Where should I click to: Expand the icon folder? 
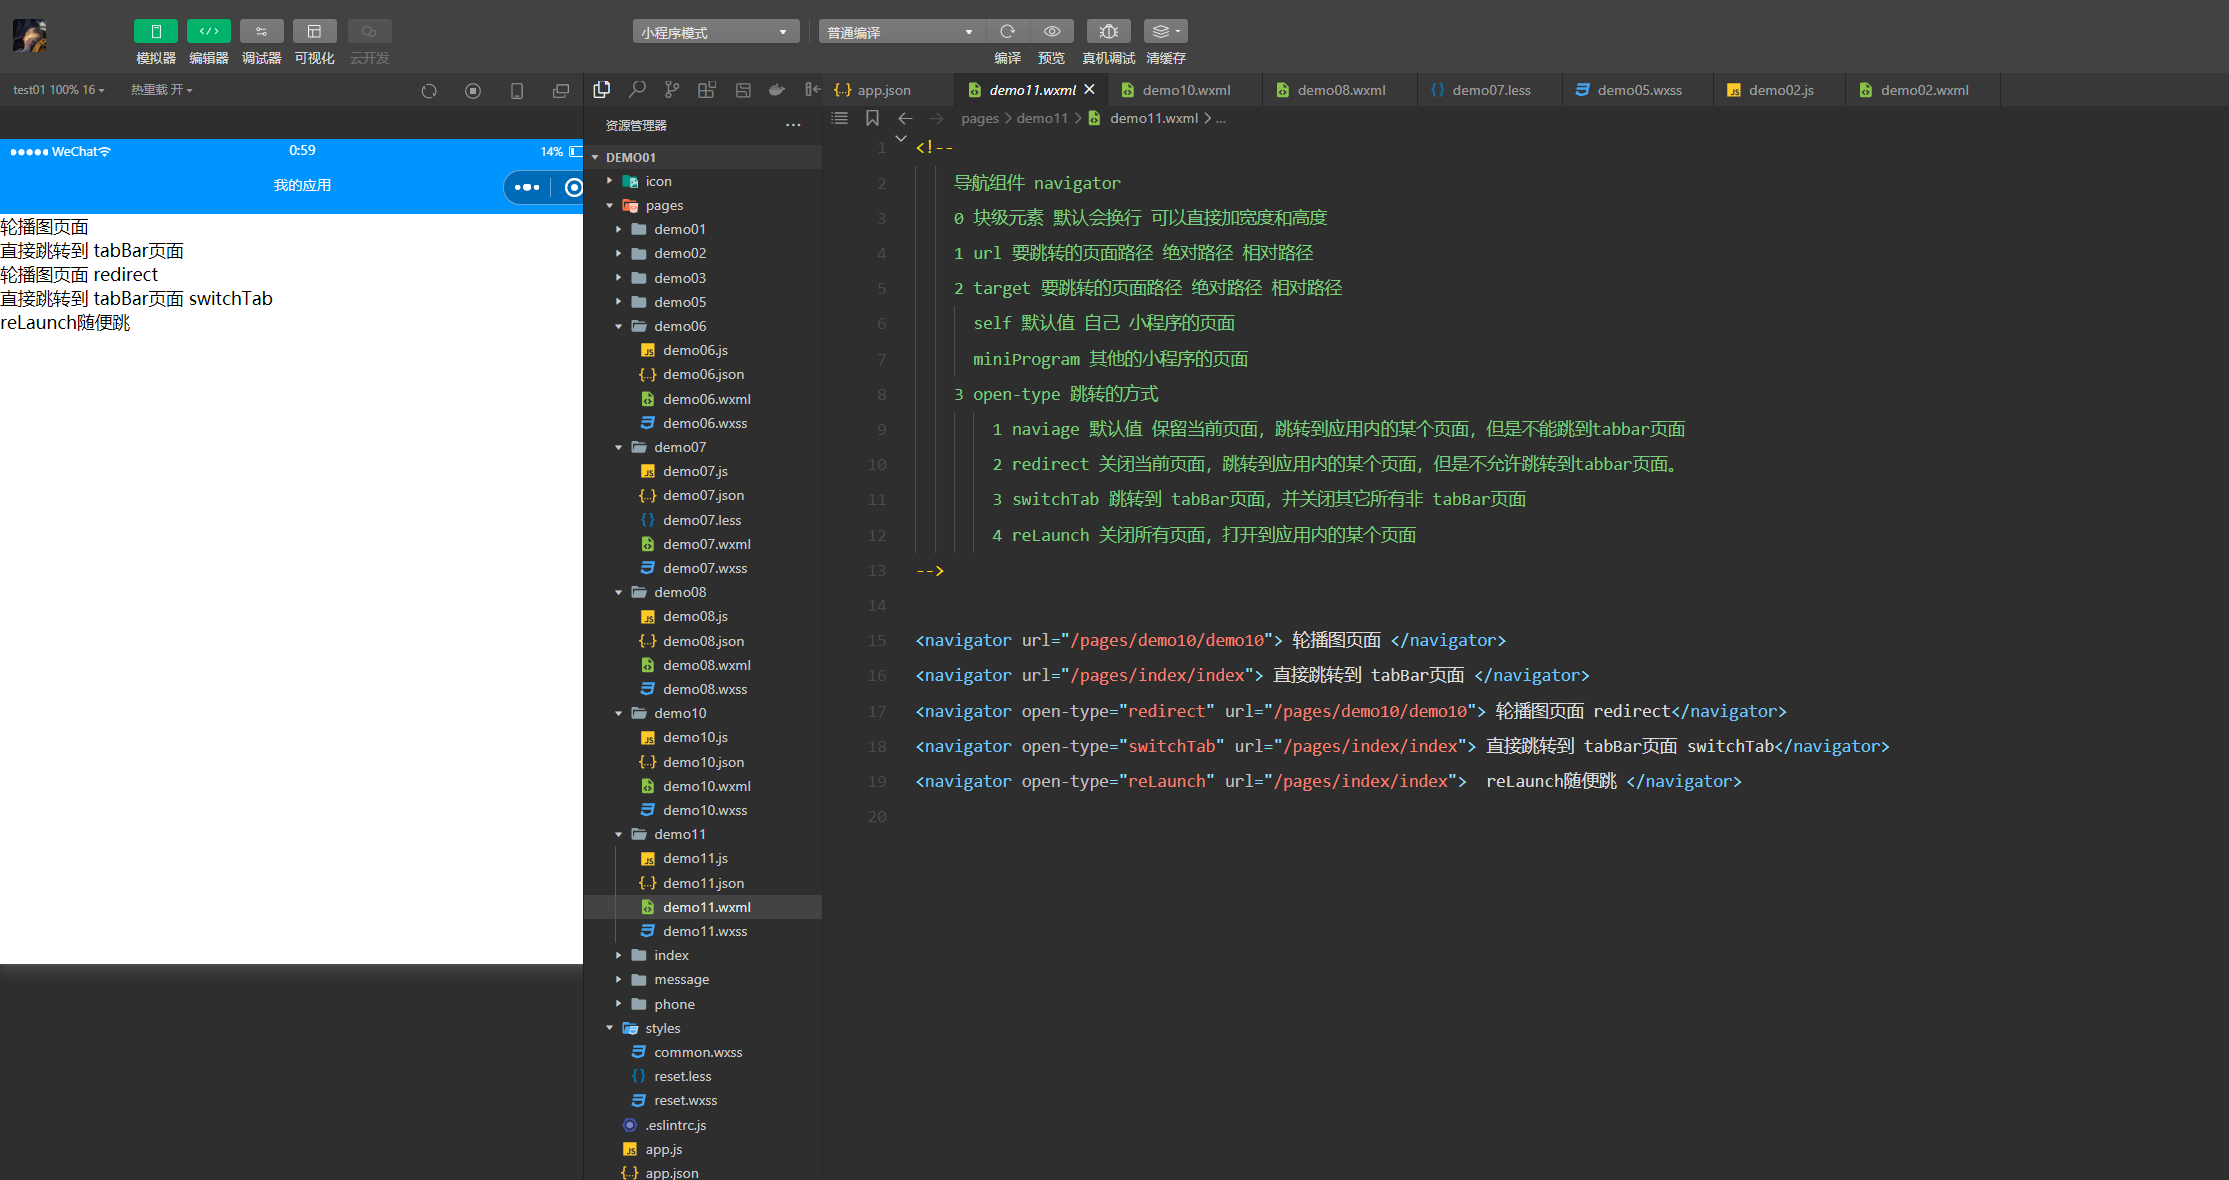tap(610, 181)
